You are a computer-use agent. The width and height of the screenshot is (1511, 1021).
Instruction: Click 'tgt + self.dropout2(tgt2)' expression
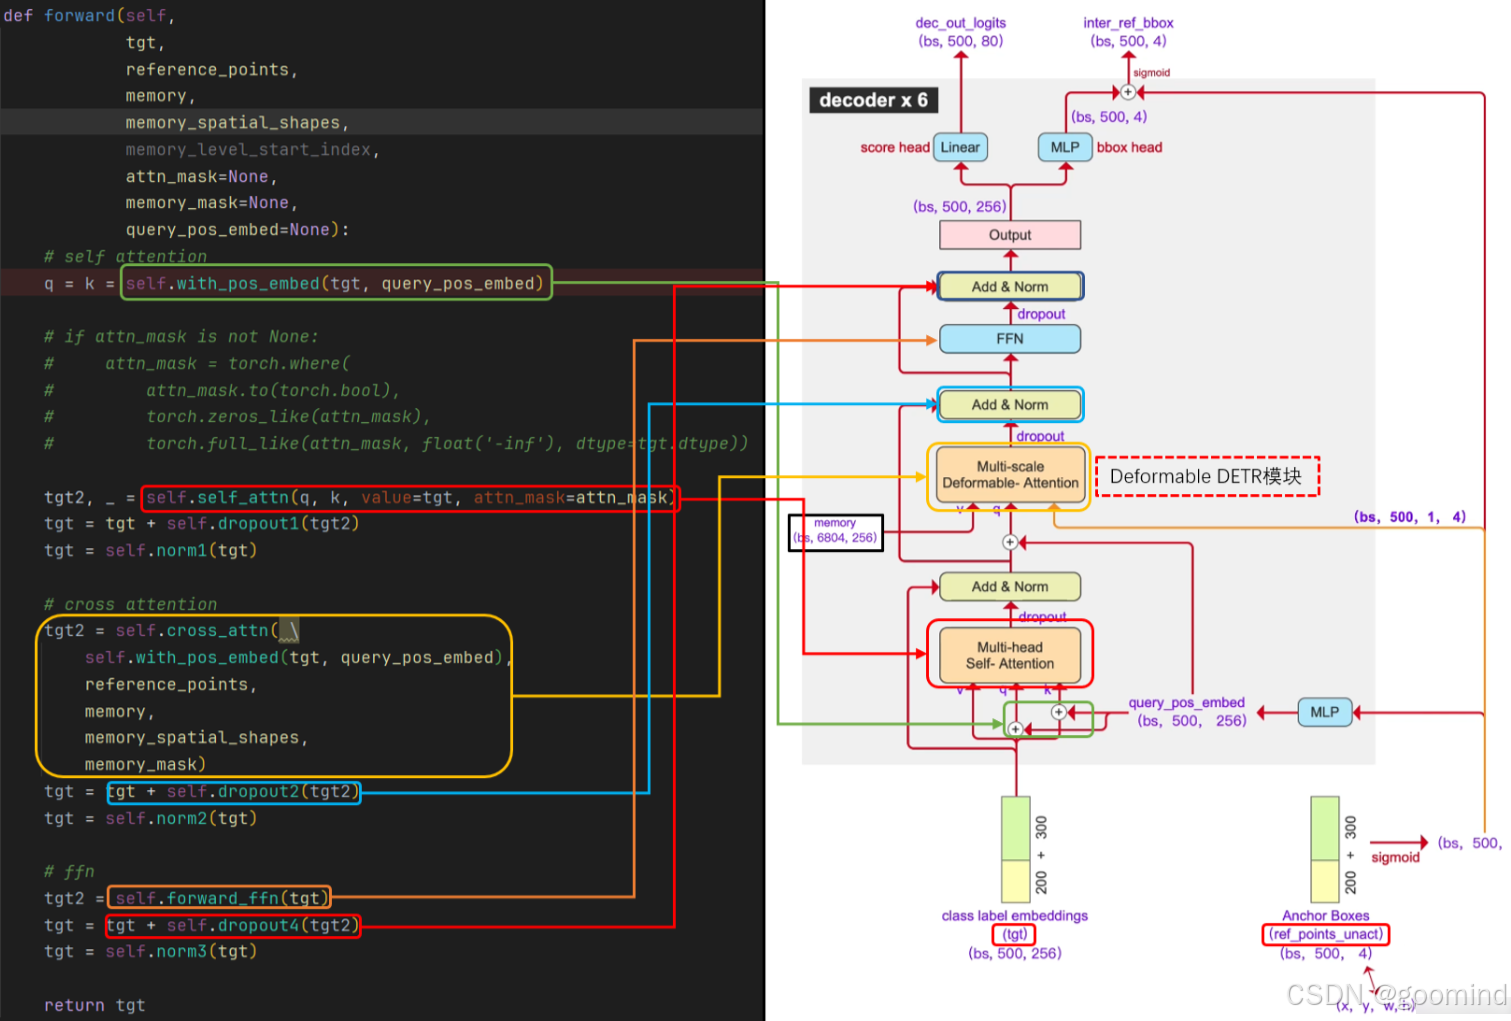pos(232,792)
